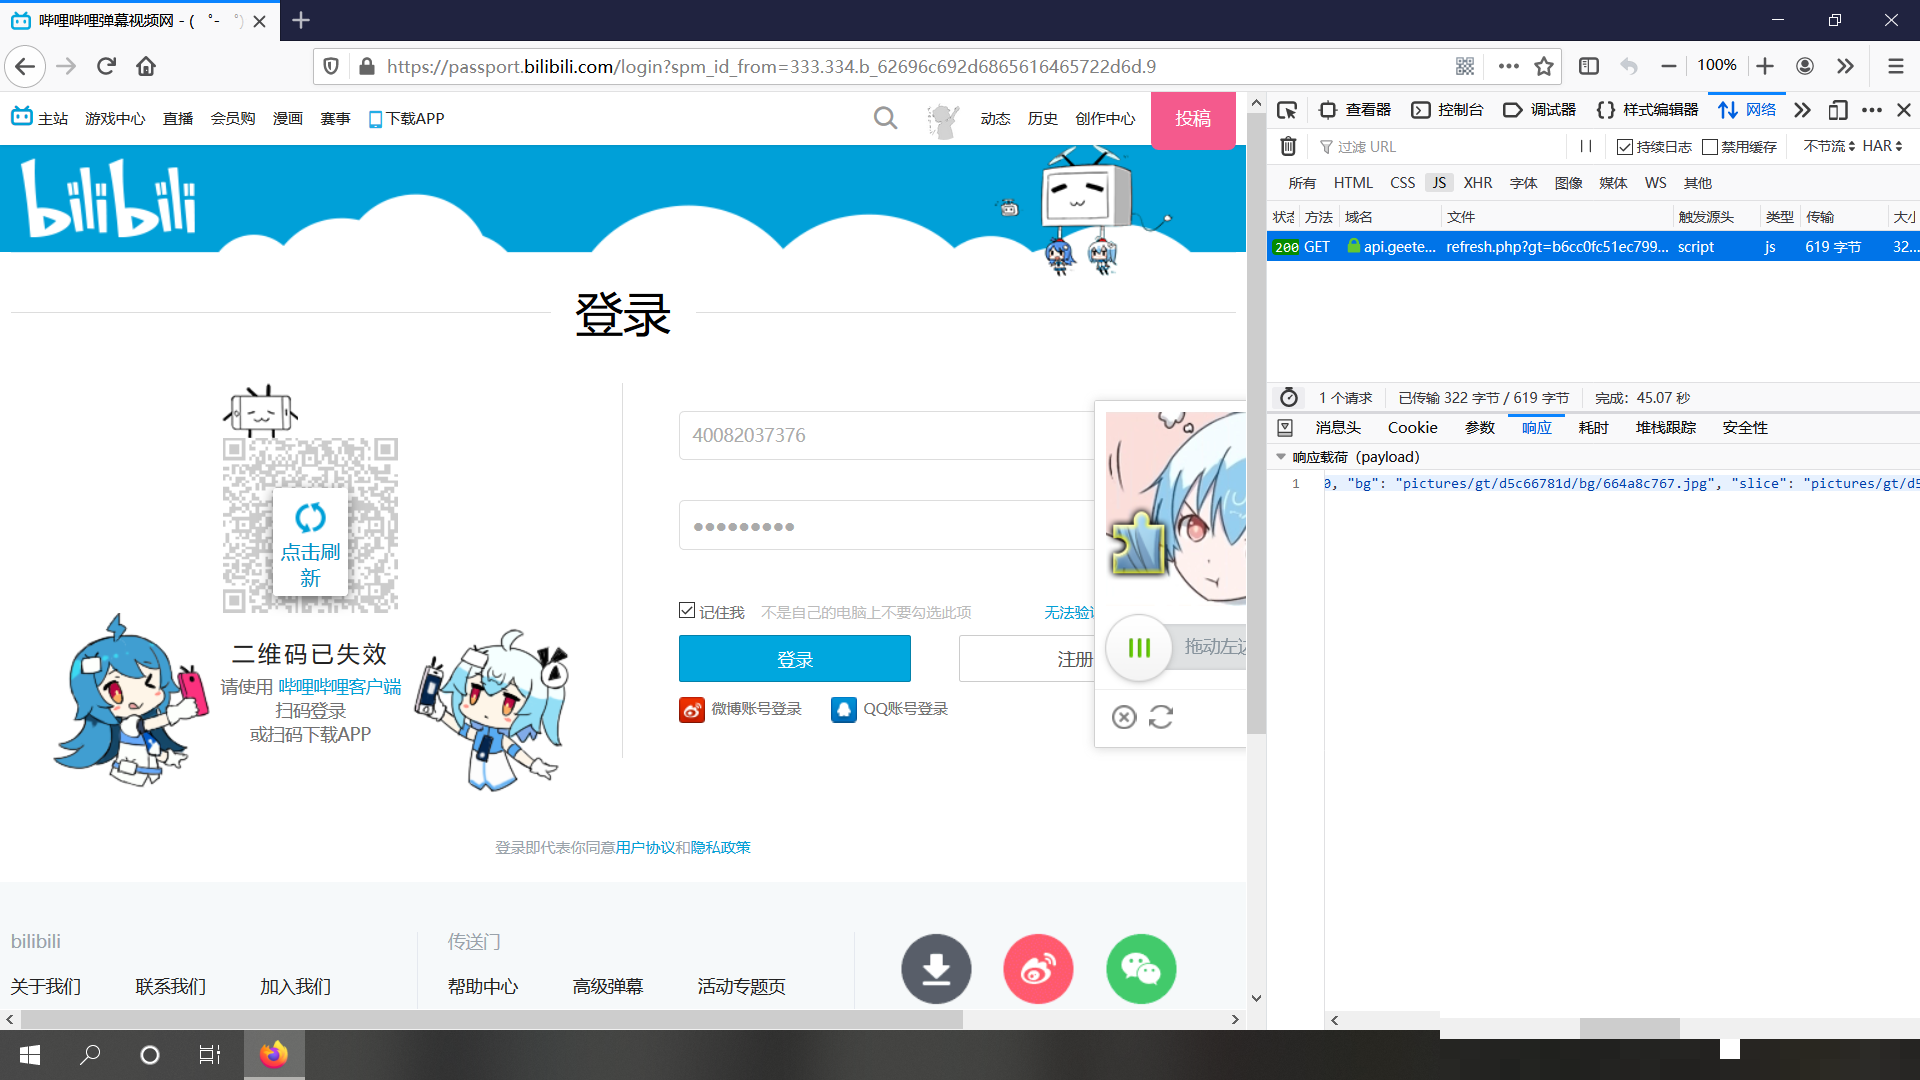Close the captcha with the X circle icon
The height and width of the screenshot is (1080, 1920).
pos(1124,717)
